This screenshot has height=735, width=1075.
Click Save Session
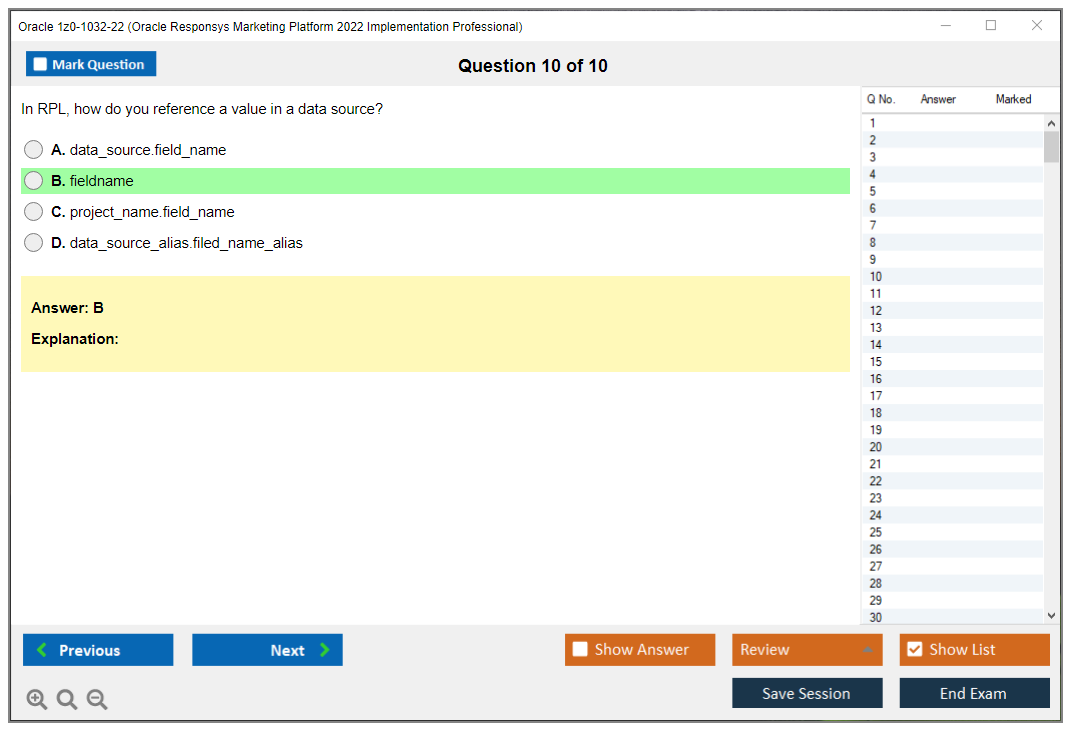807,692
